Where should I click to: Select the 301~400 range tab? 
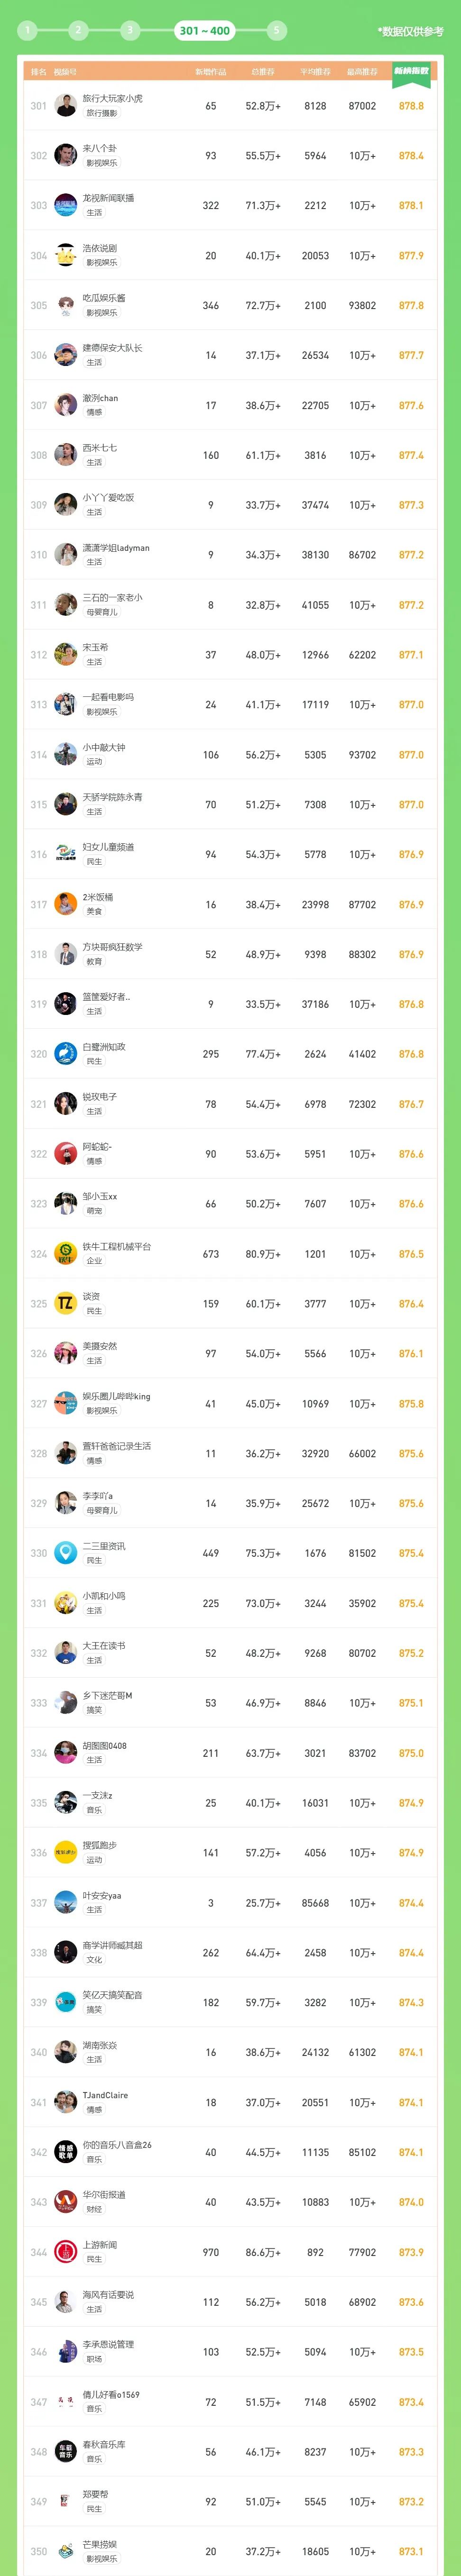point(204,31)
